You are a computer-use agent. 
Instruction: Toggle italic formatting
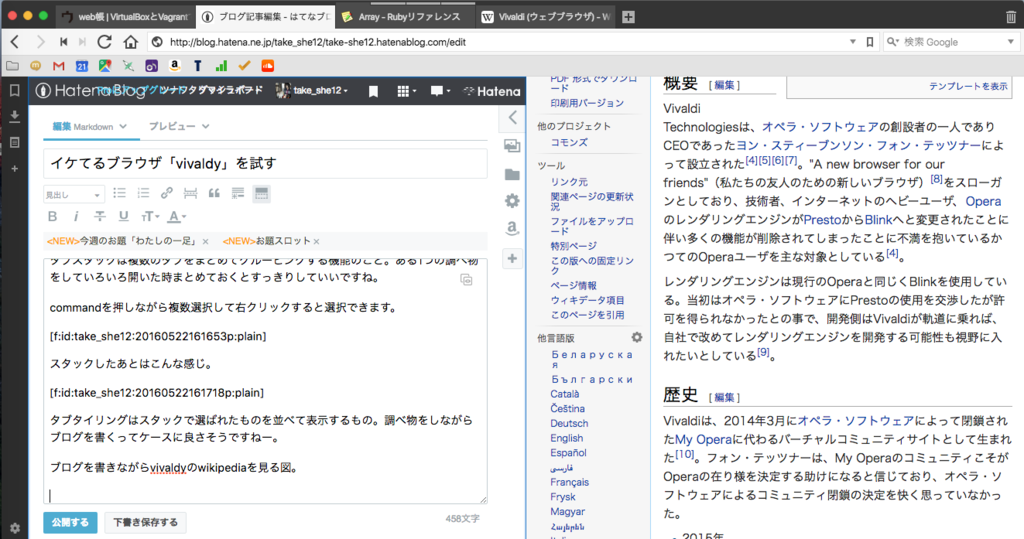coord(76,216)
